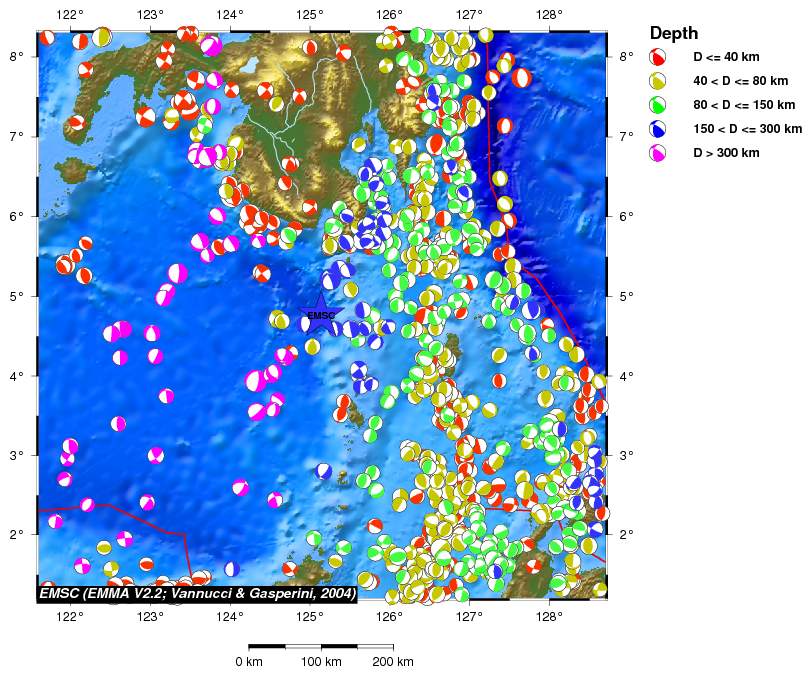Click the 100 km scale bar label

[x=320, y=662]
